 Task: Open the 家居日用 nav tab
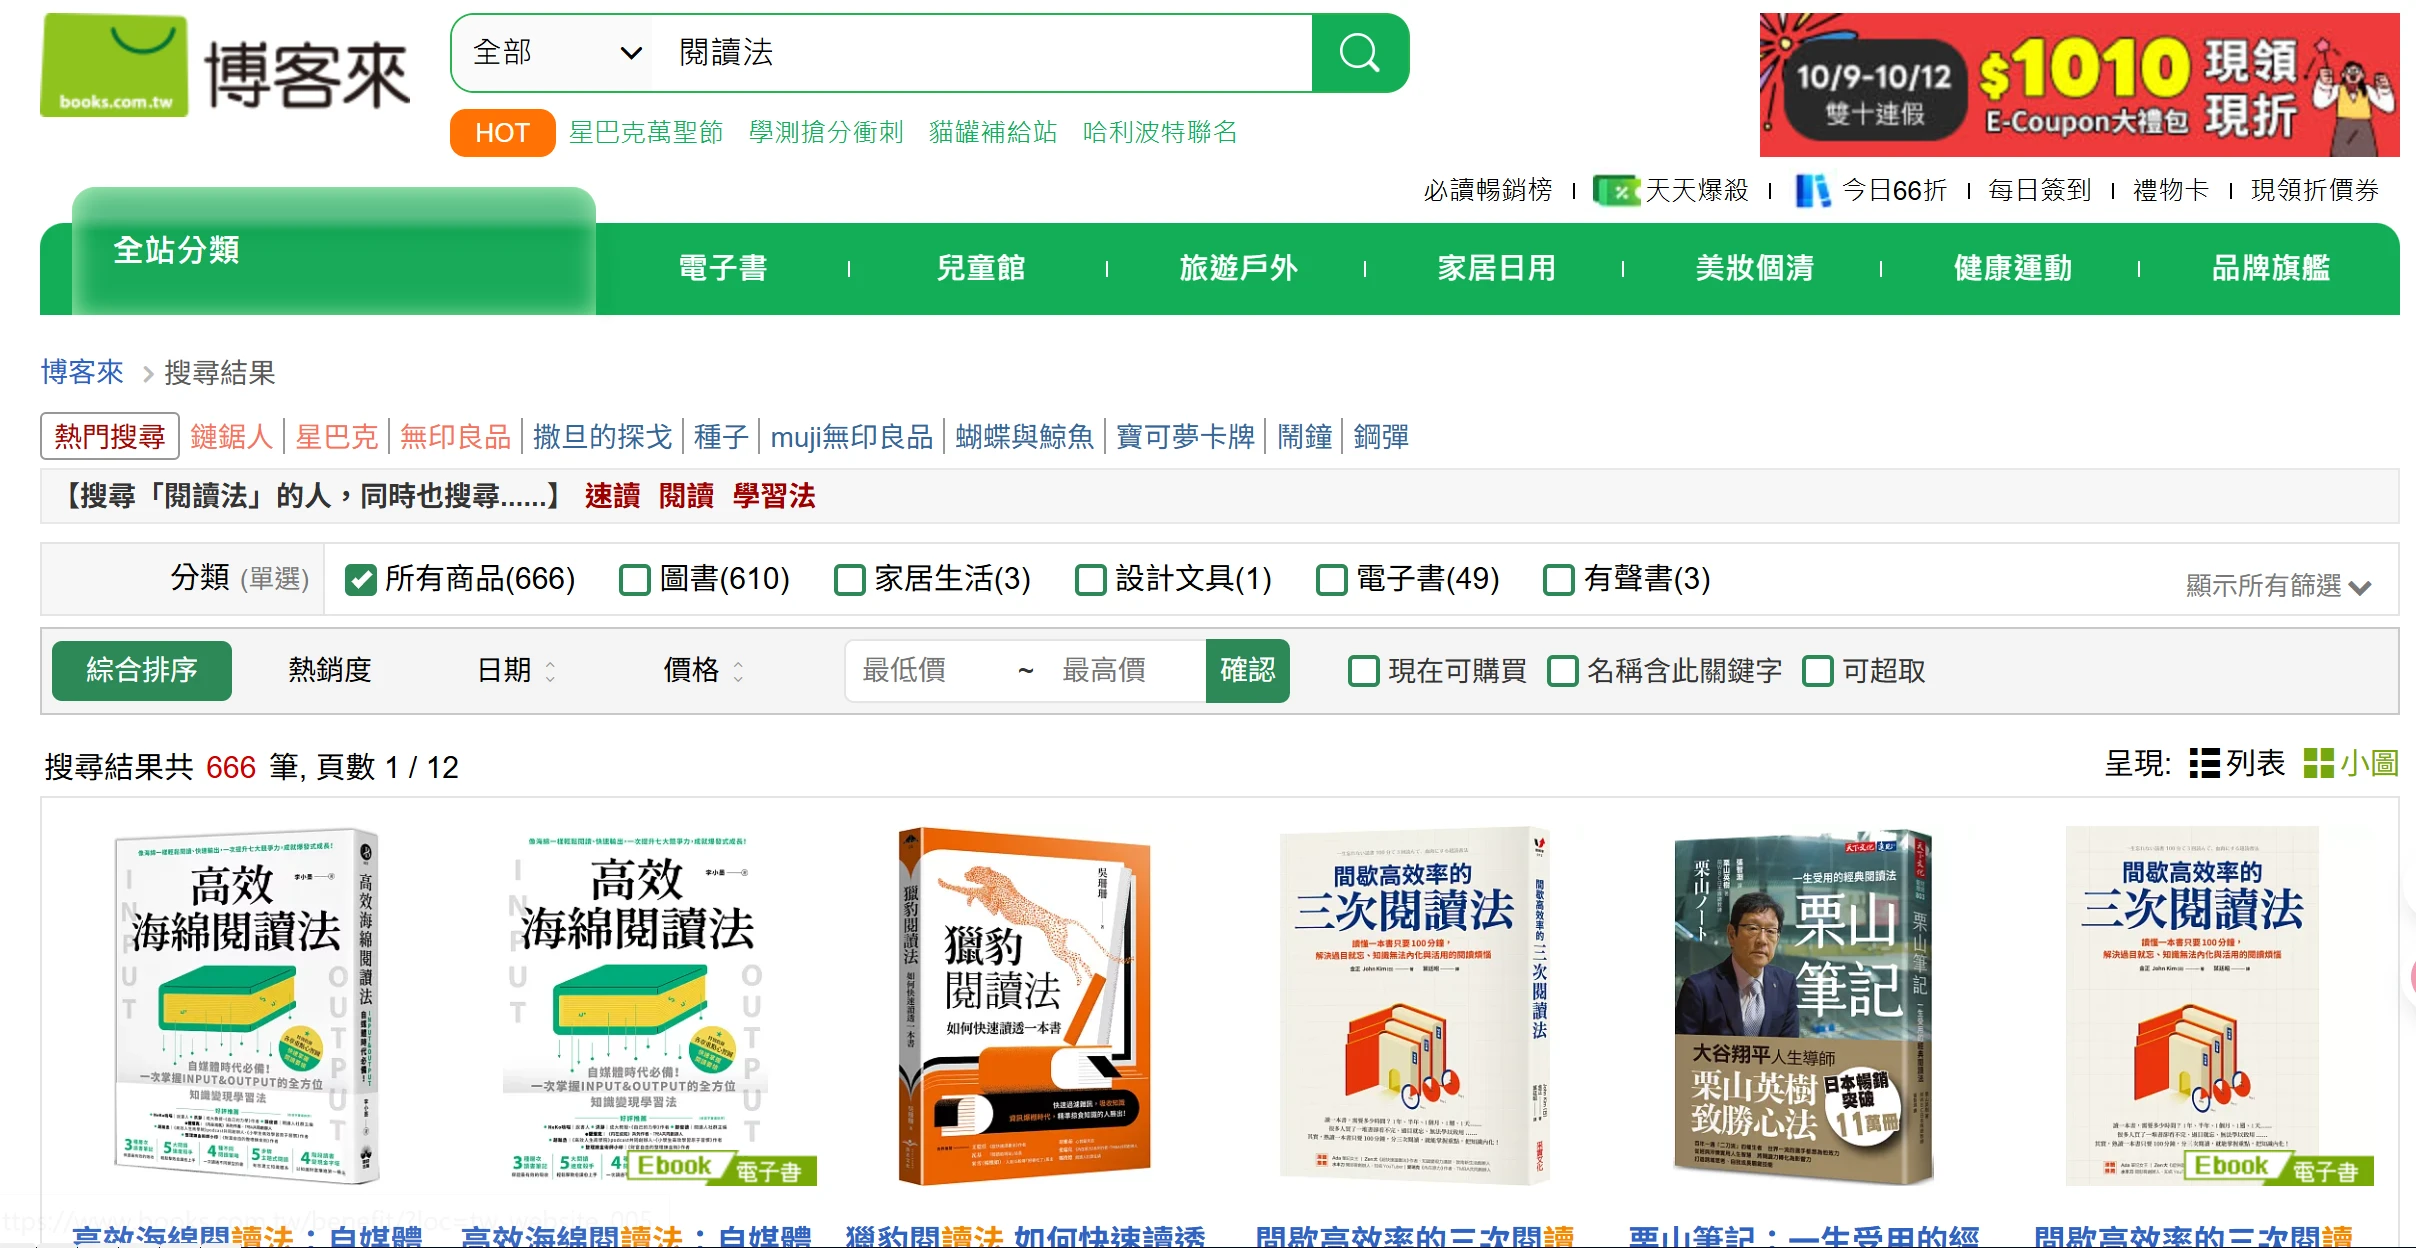pyautogui.click(x=1497, y=268)
